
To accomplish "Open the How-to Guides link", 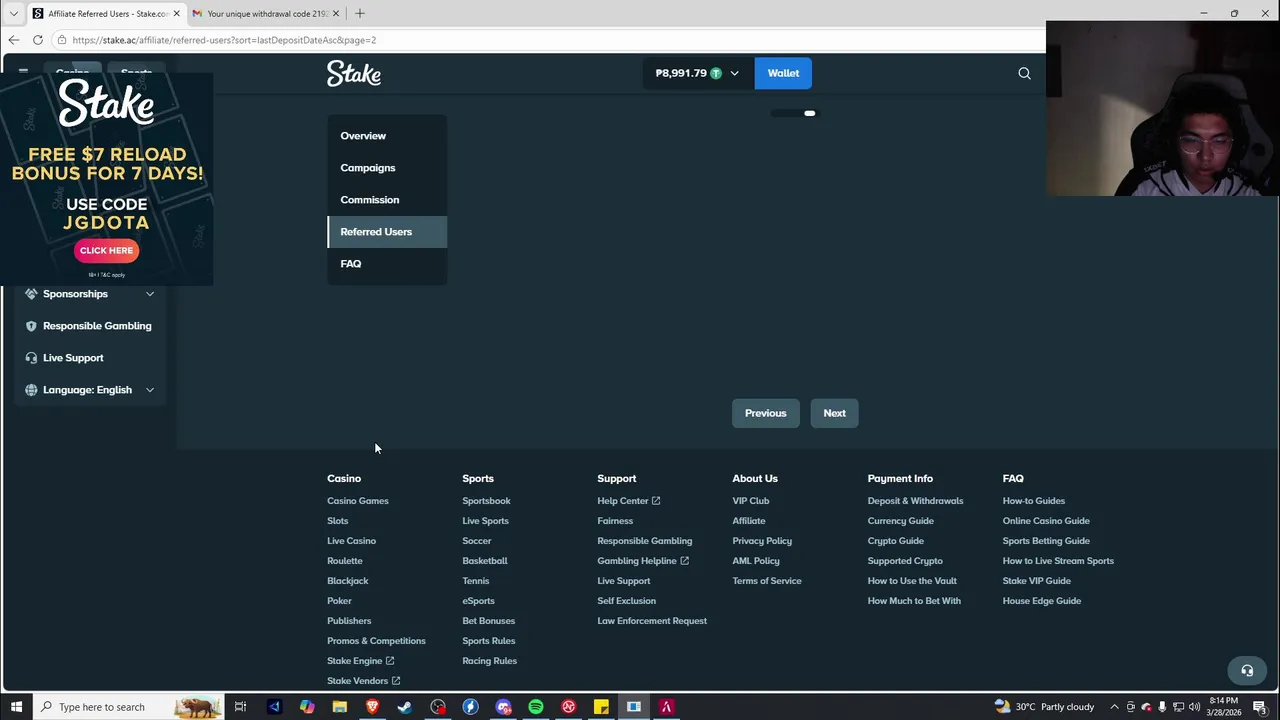I will 1034,501.
